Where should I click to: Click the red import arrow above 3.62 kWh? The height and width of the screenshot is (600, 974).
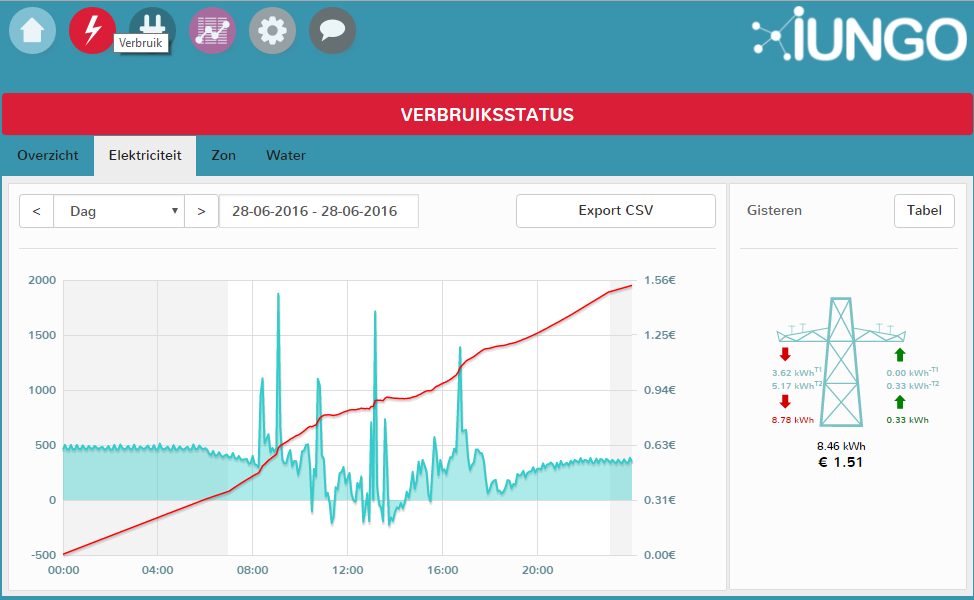coord(785,354)
